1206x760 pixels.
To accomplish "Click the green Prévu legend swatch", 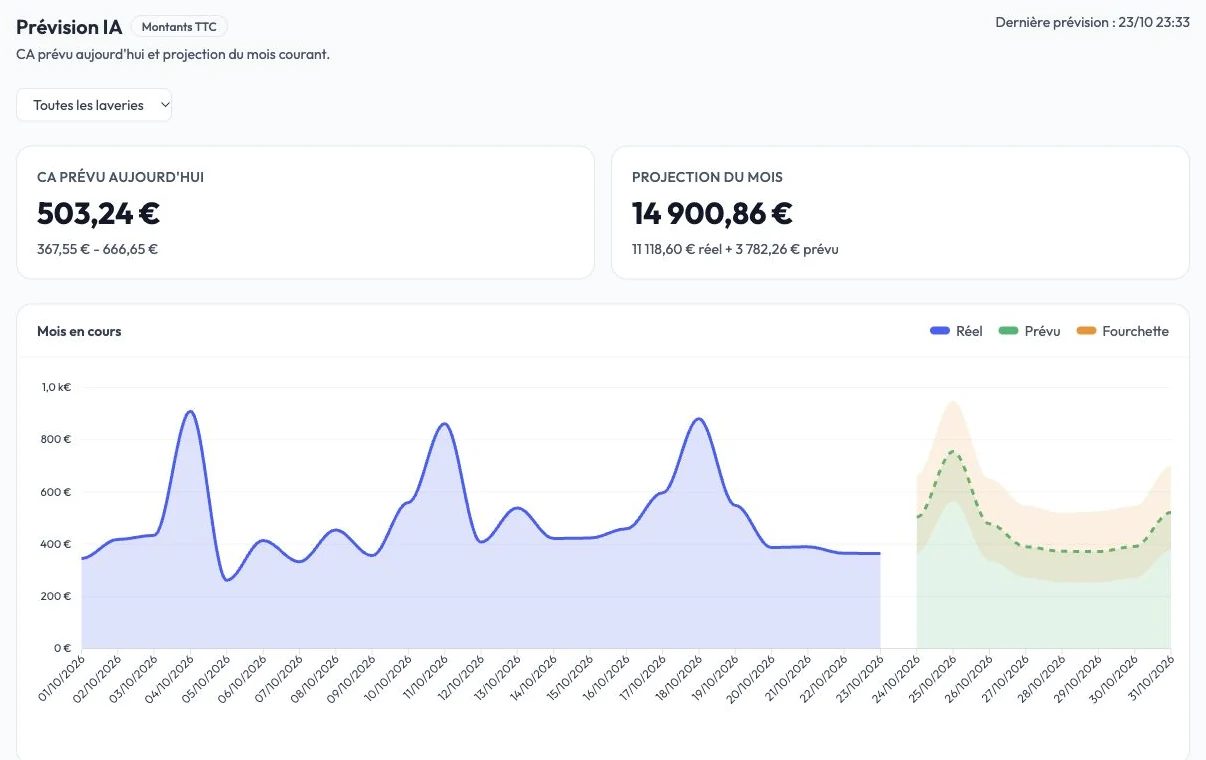I will (1008, 331).
